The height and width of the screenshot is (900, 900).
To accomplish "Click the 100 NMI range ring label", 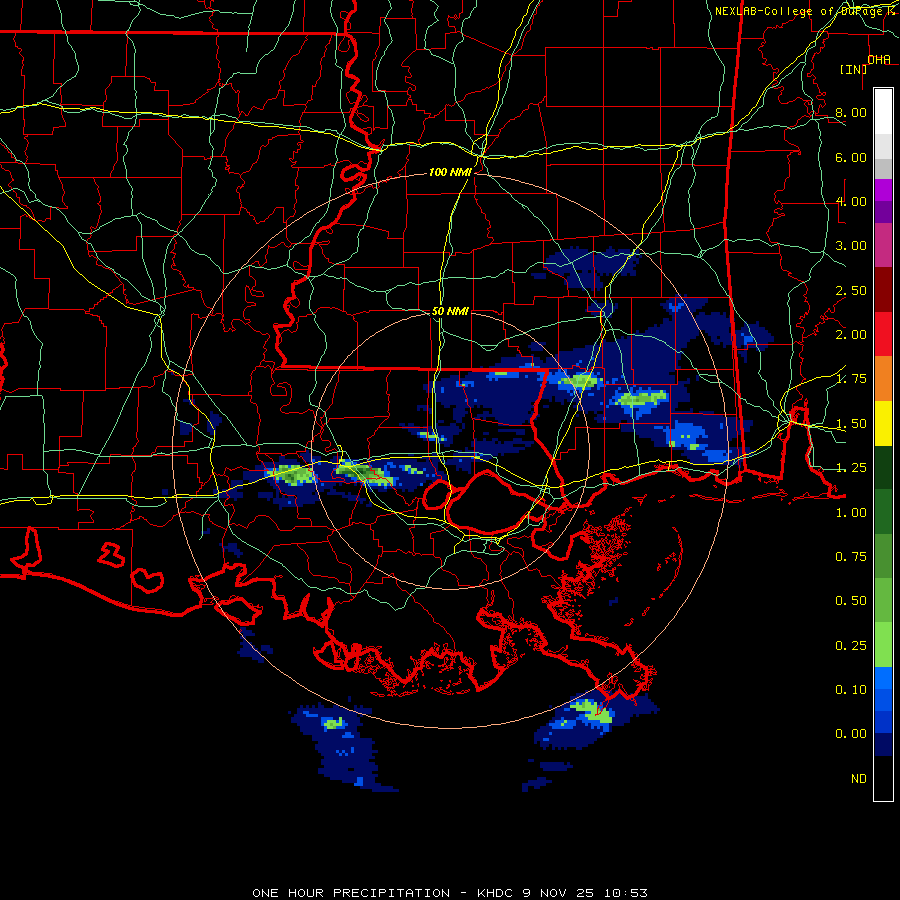I will 450,172.
